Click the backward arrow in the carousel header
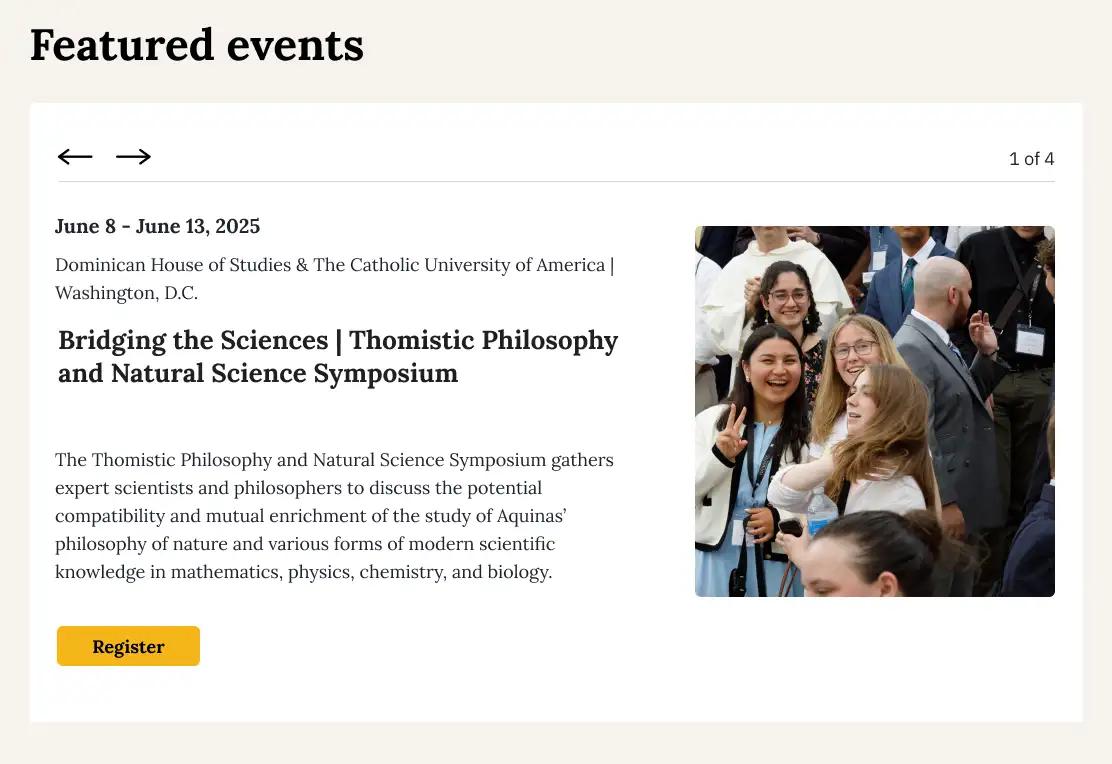 [x=75, y=156]
